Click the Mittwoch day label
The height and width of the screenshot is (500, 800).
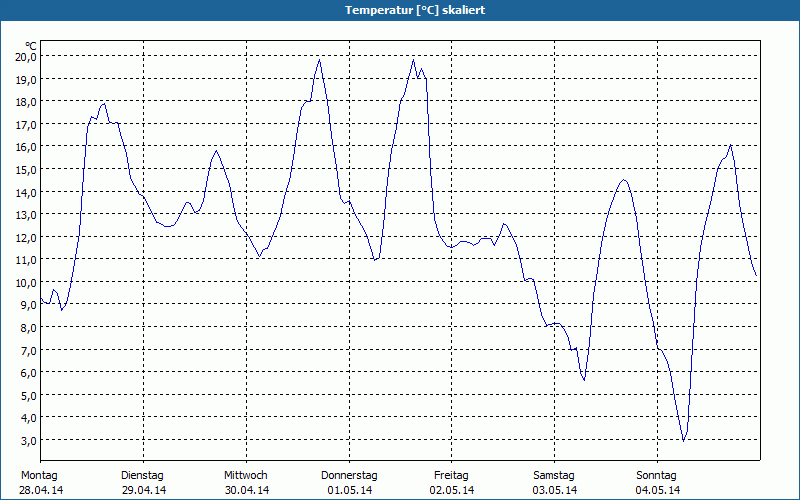(x=246, y=475)
